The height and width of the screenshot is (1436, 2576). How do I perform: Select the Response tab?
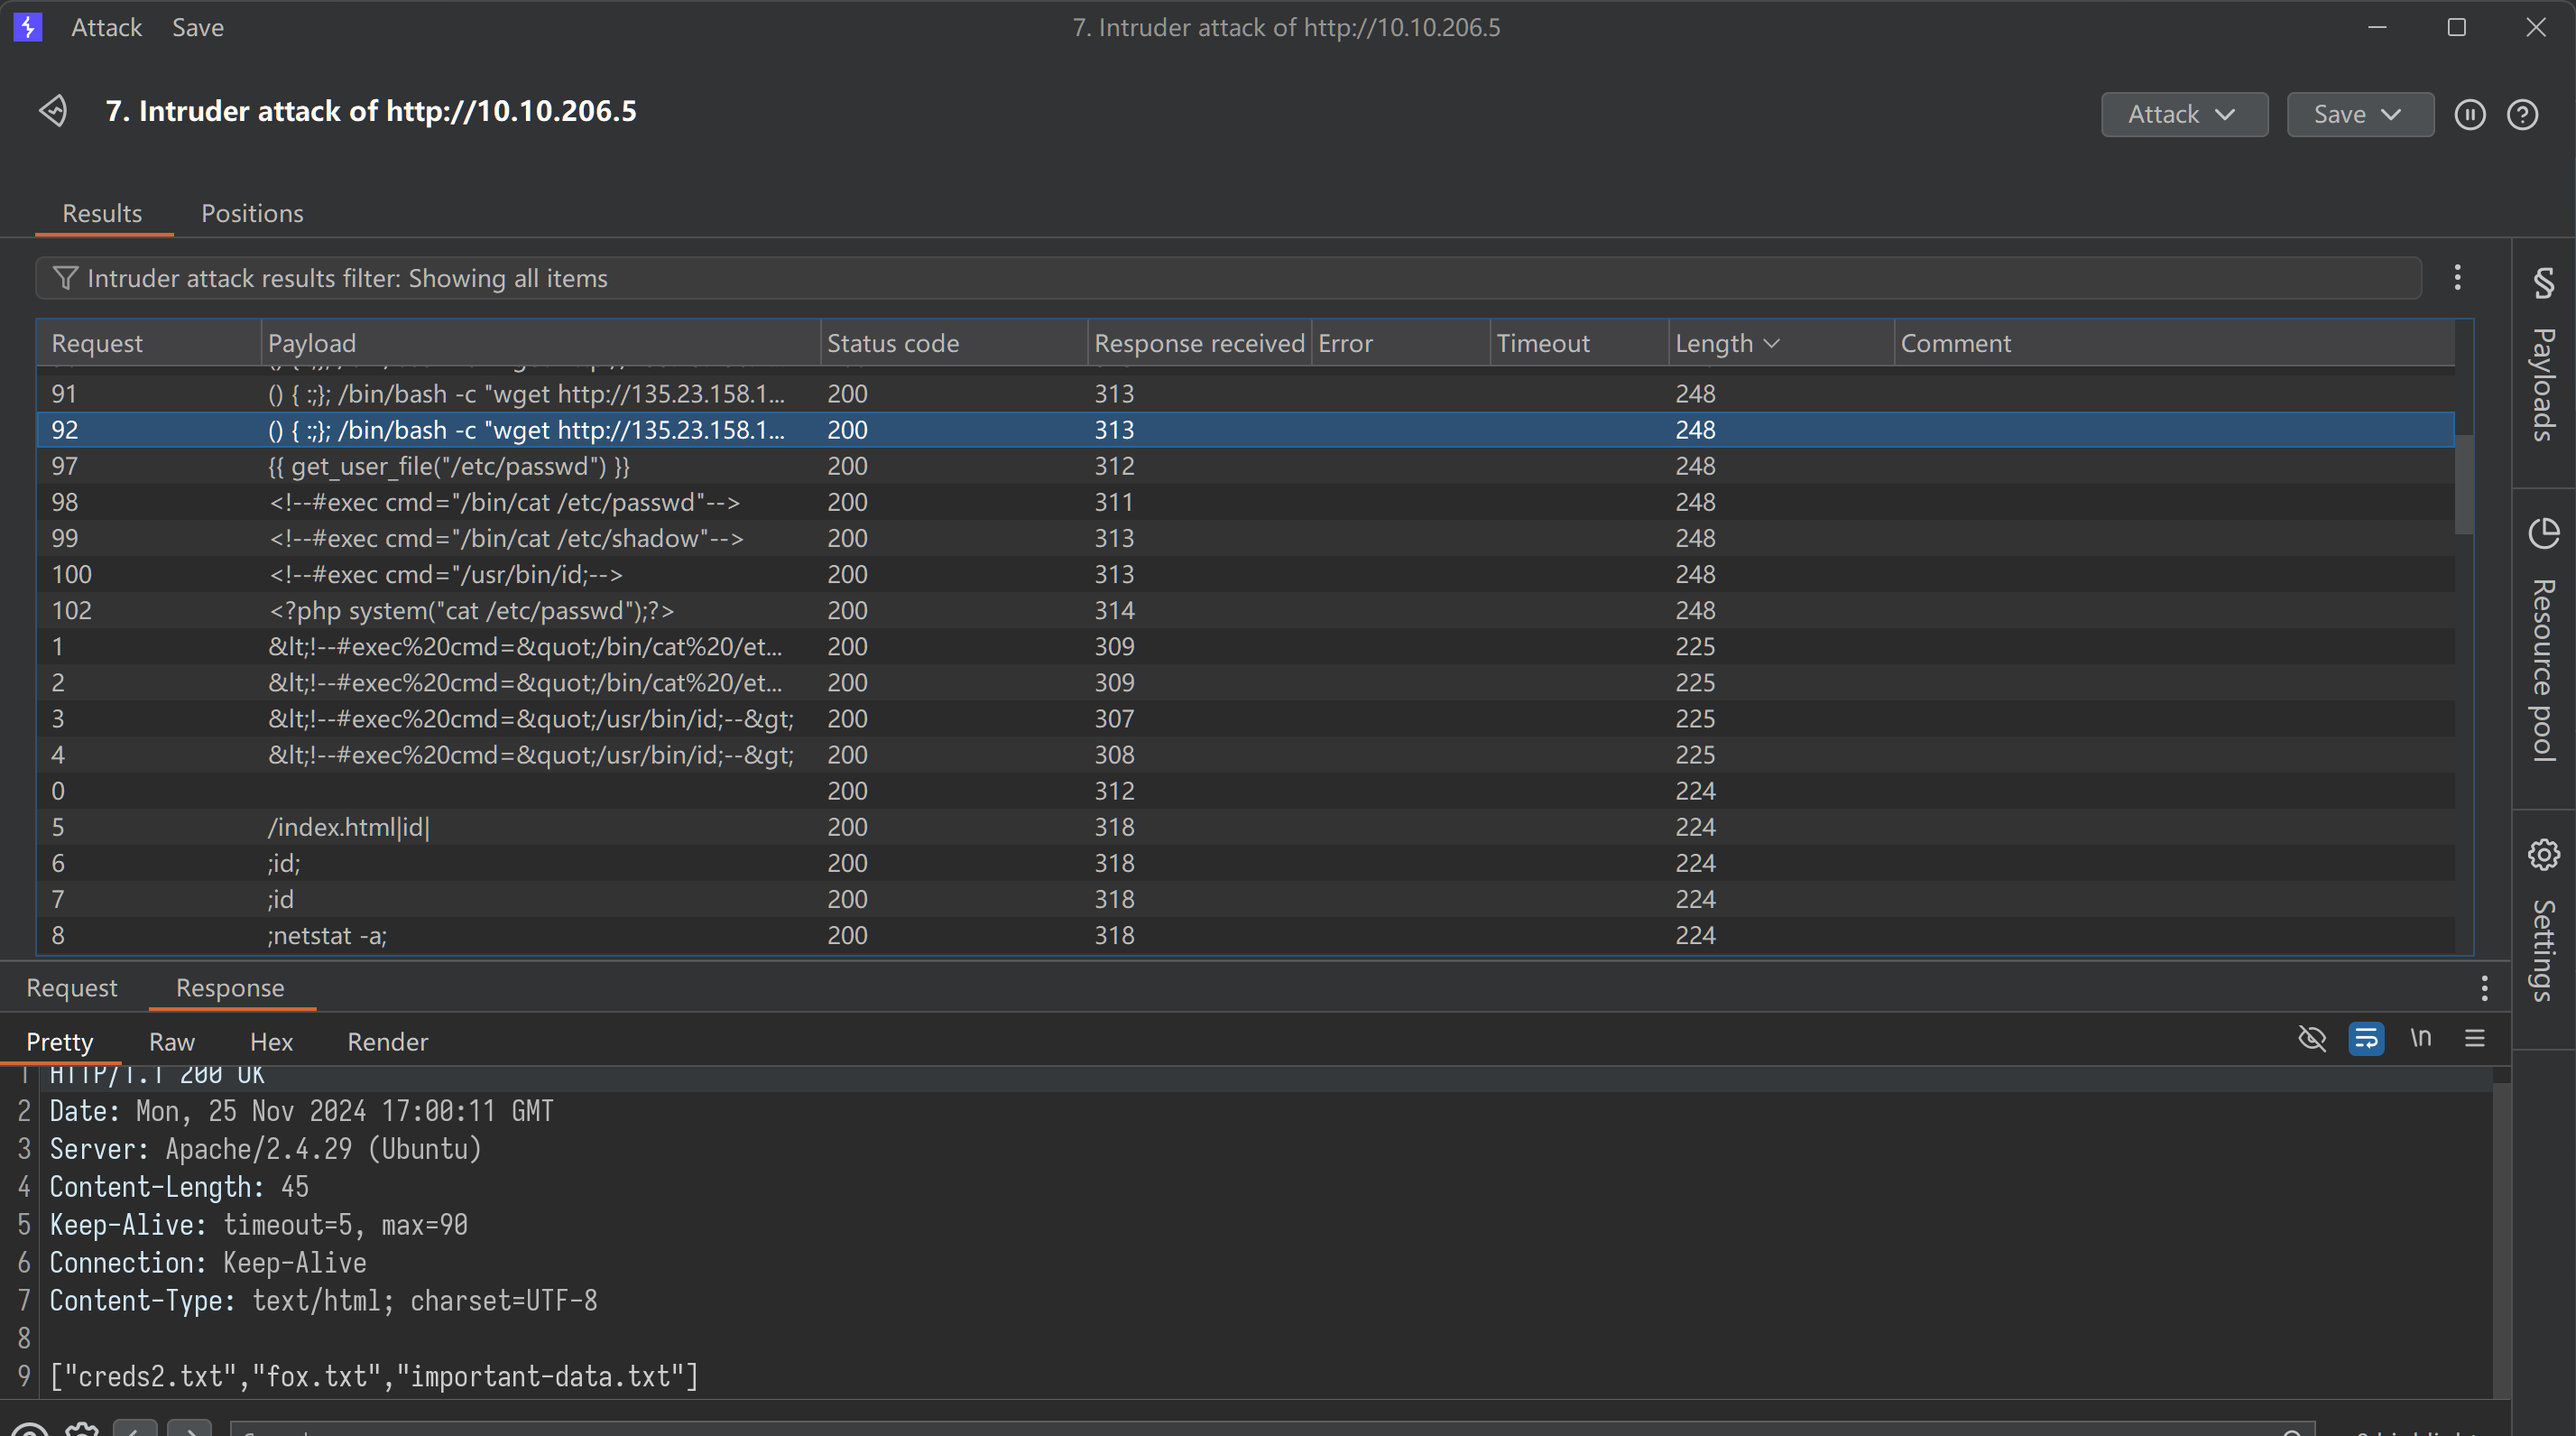click(x=230, y=988)
